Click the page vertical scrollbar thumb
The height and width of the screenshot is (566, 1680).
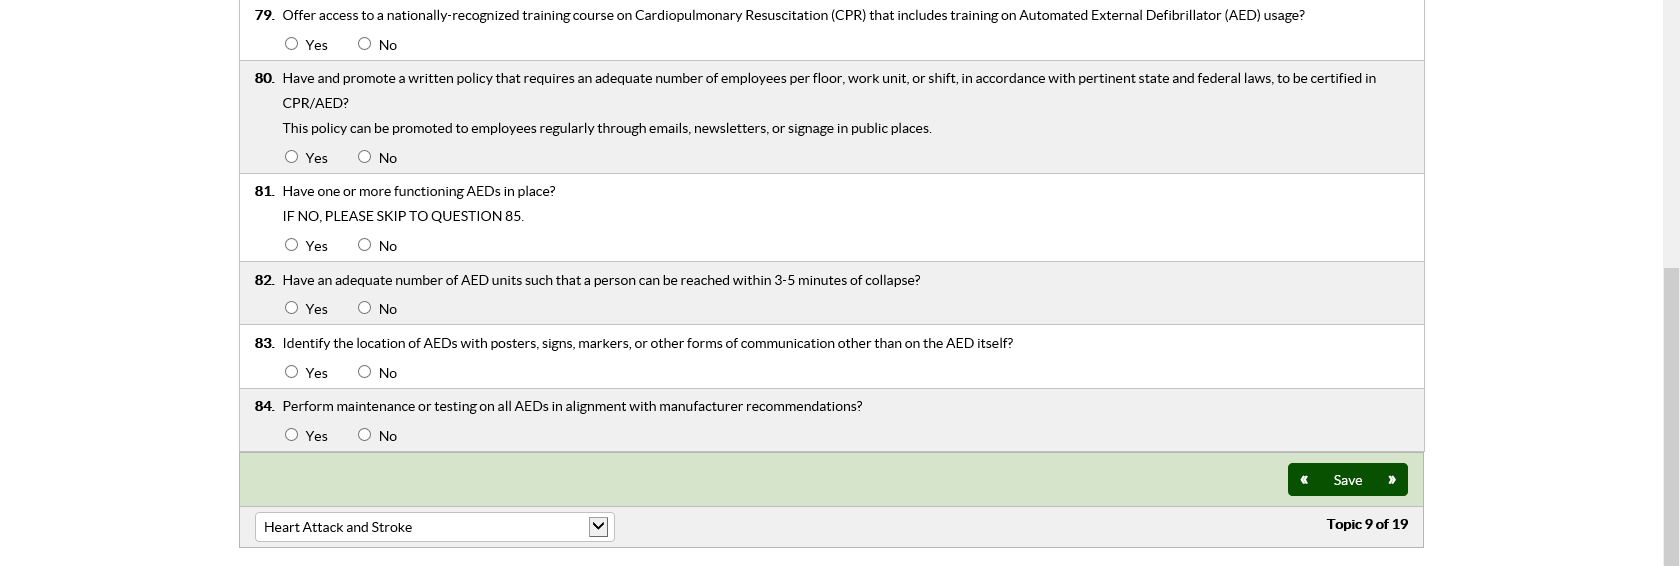[1671, 415]
